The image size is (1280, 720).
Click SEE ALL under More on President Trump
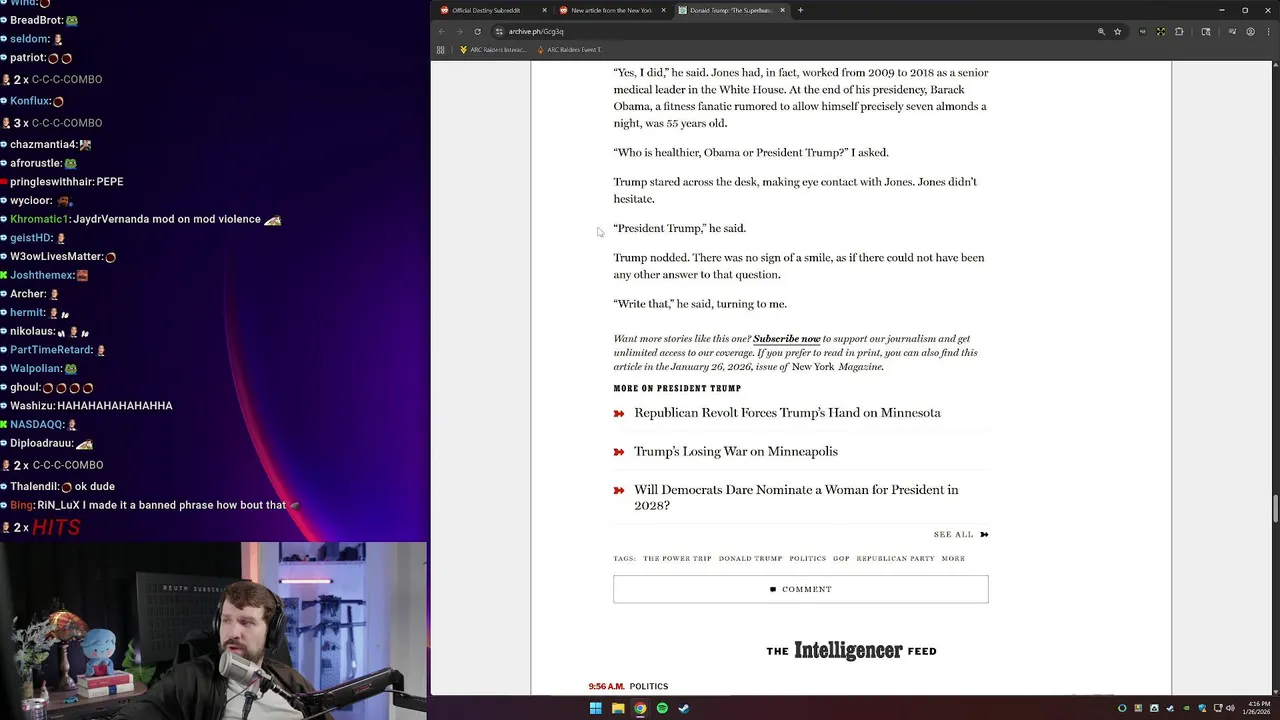(x=961, y=534)
